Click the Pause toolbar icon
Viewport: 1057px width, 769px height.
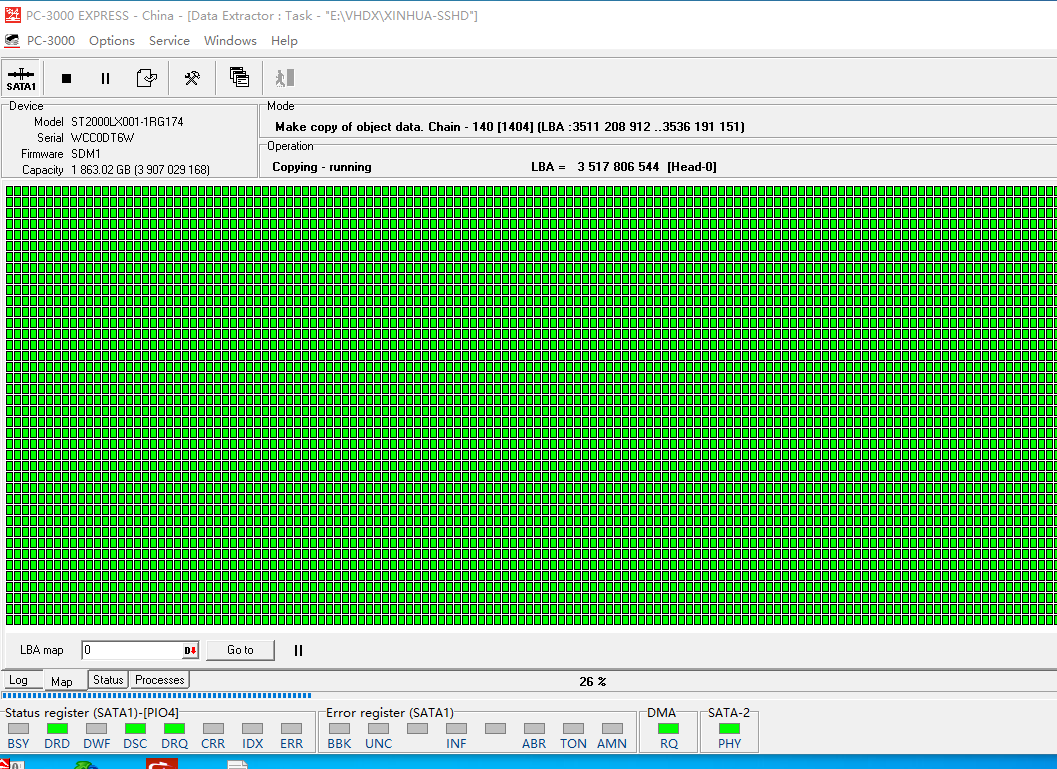(105, 77)
